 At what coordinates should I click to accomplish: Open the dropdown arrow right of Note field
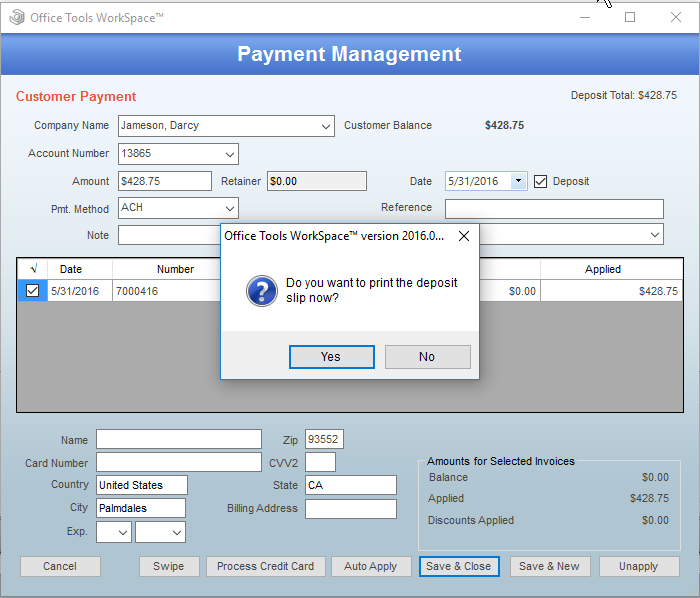655,235
